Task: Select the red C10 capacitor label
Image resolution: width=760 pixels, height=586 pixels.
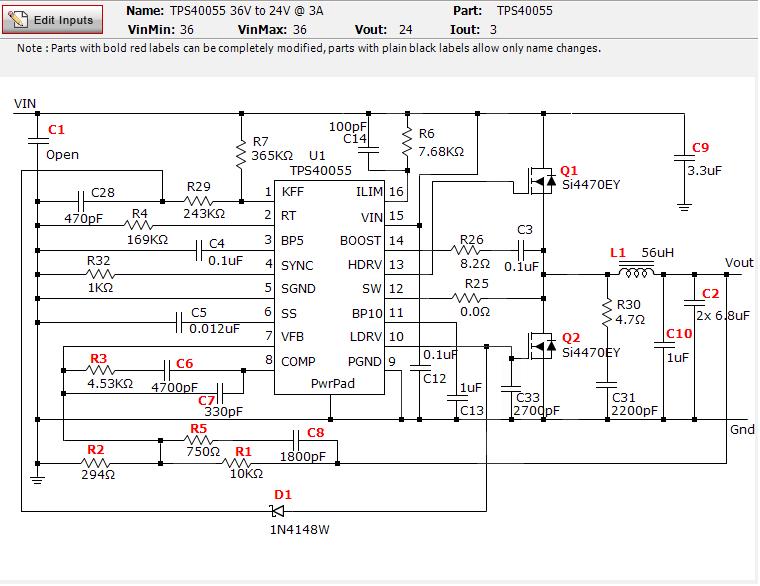Action: click(x=679, y=334)
